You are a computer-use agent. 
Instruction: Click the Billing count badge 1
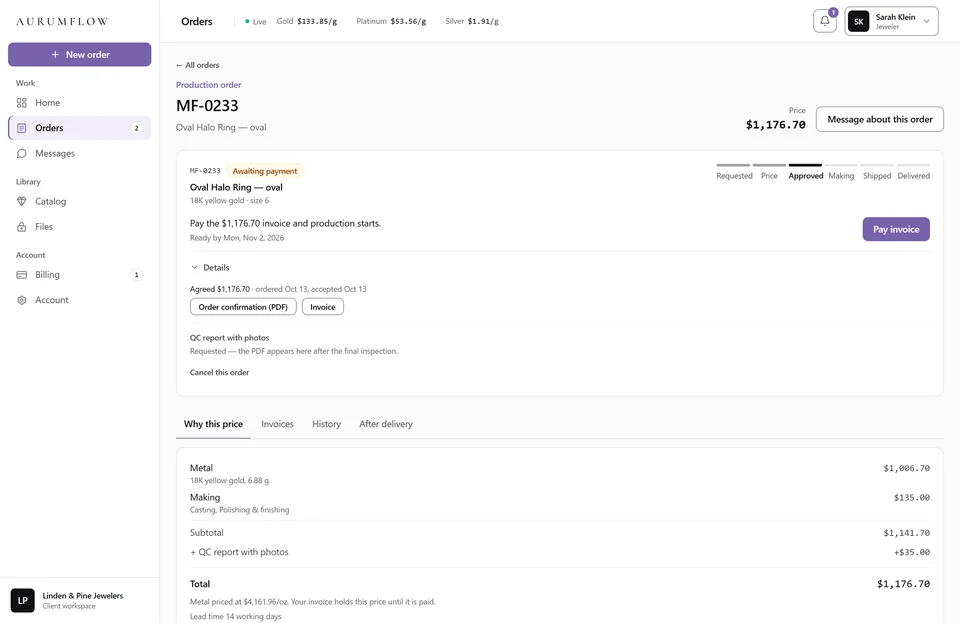pyautogui.click(x=137, y=275)
